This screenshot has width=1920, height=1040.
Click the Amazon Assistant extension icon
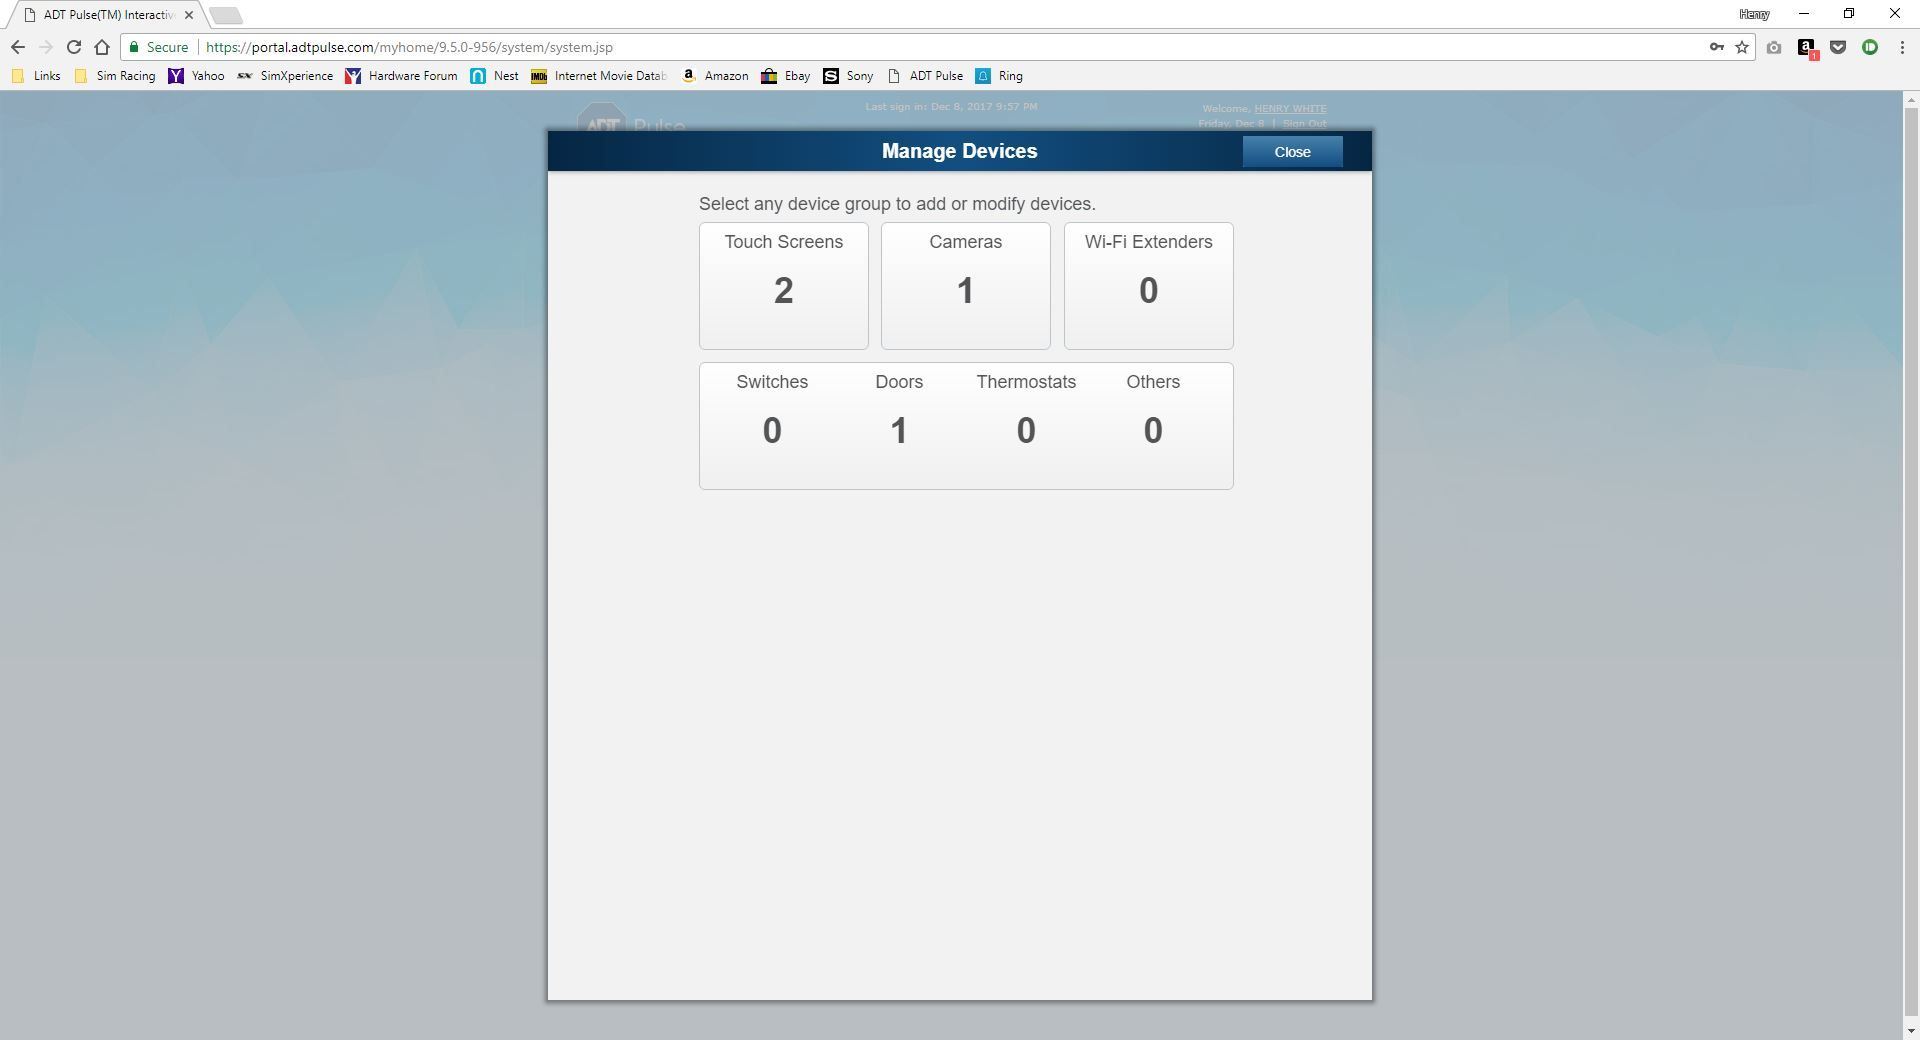click(1805, 47)
